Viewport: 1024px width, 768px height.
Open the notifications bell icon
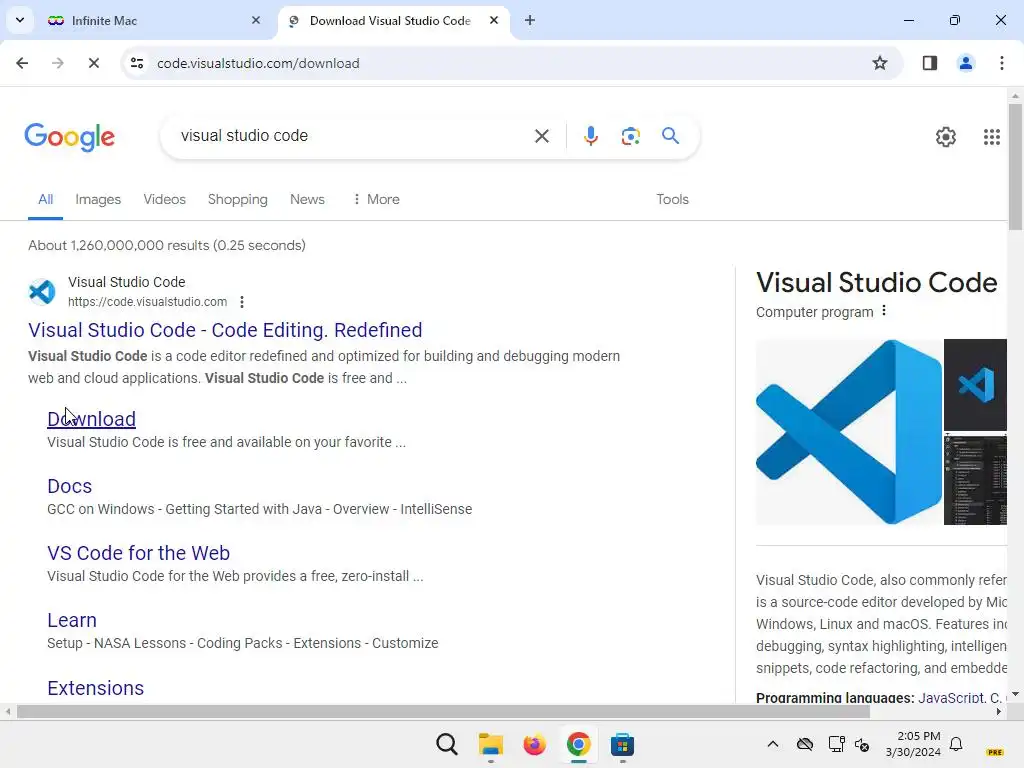(x=956, y=744)
